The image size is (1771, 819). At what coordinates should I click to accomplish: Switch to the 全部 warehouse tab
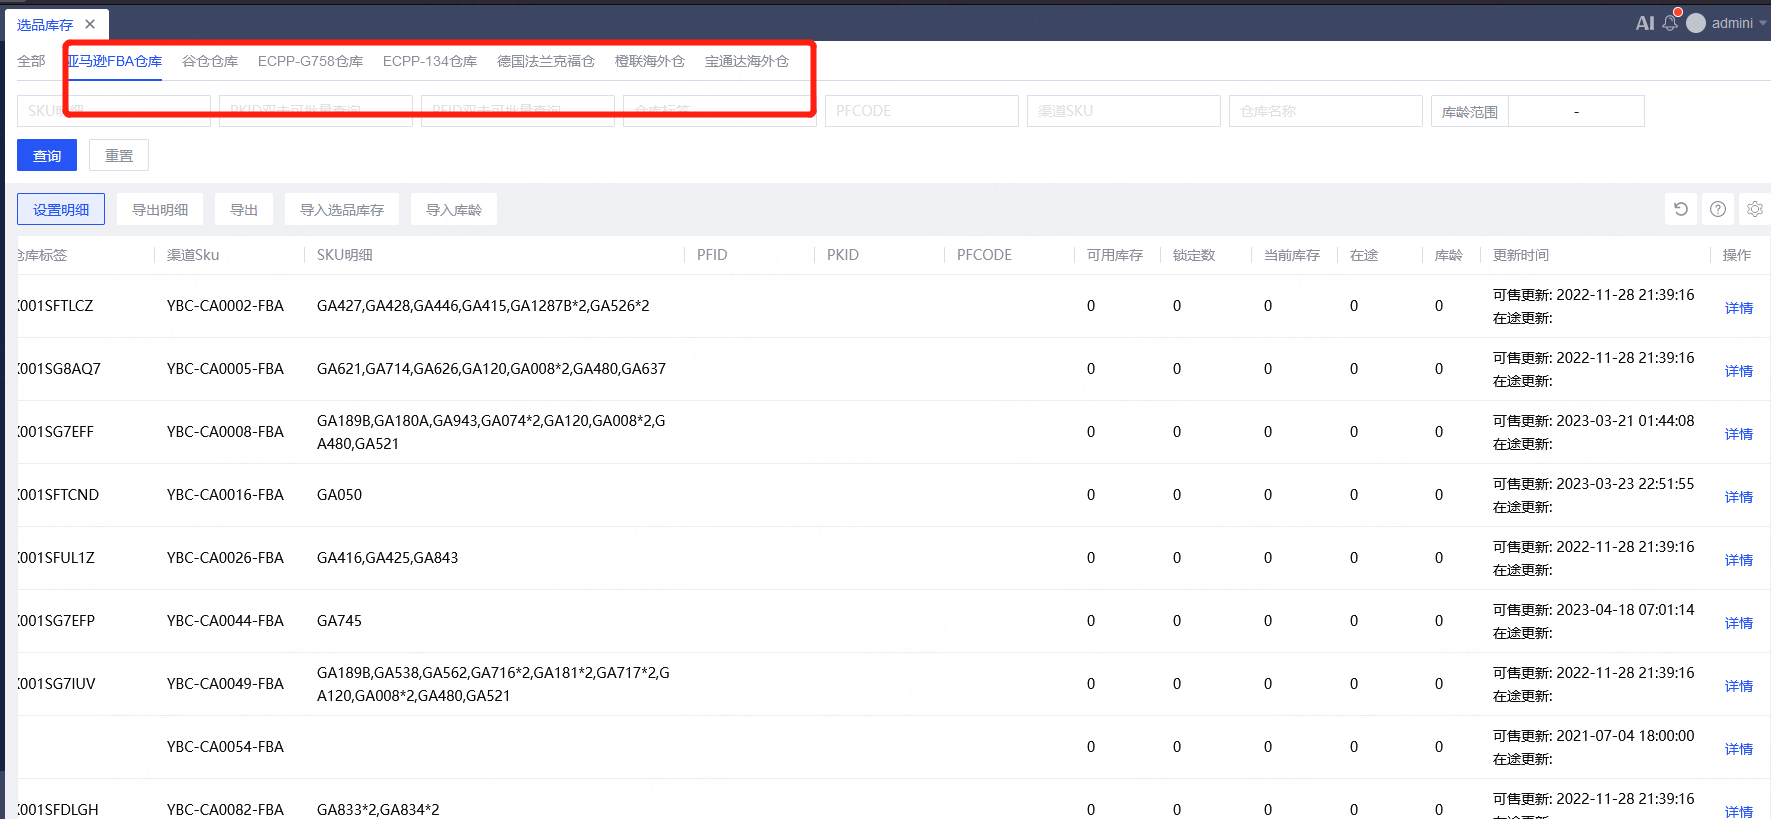(31, 61)
